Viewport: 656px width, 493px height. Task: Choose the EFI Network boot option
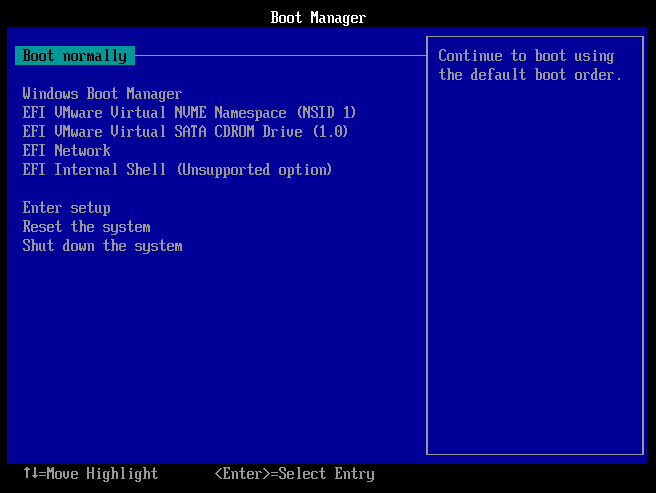click(x=67, y=151)
